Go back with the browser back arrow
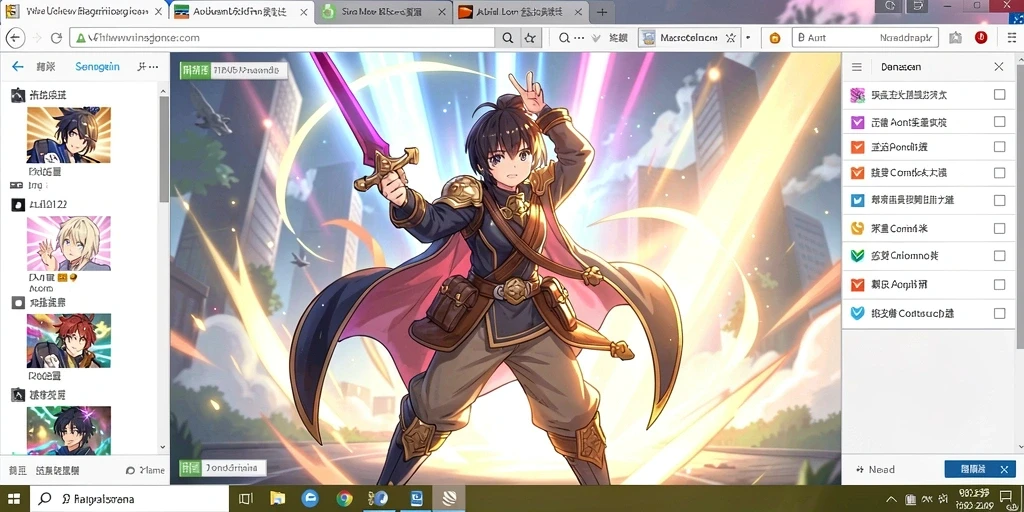Screen dimensions: 1024x512 tap(14, 38)
